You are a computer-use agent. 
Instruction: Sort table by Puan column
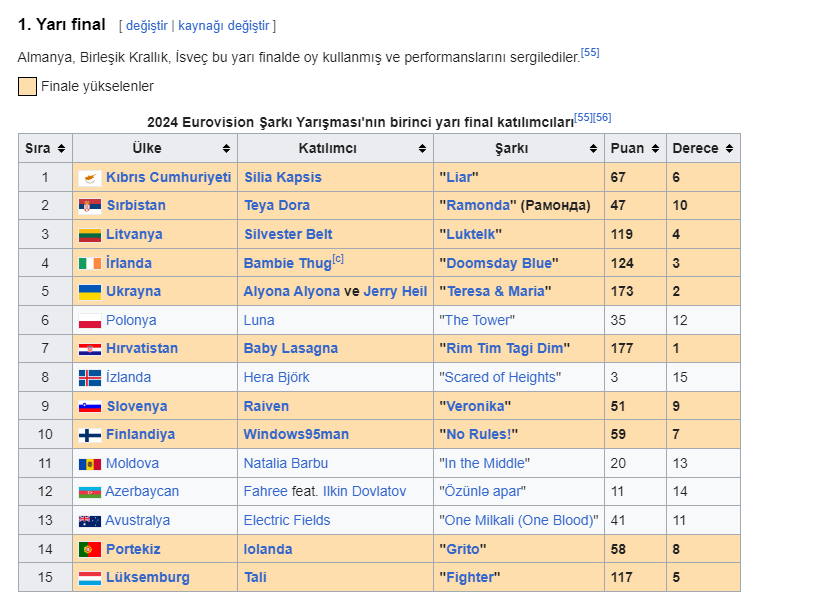pos(634,148)
